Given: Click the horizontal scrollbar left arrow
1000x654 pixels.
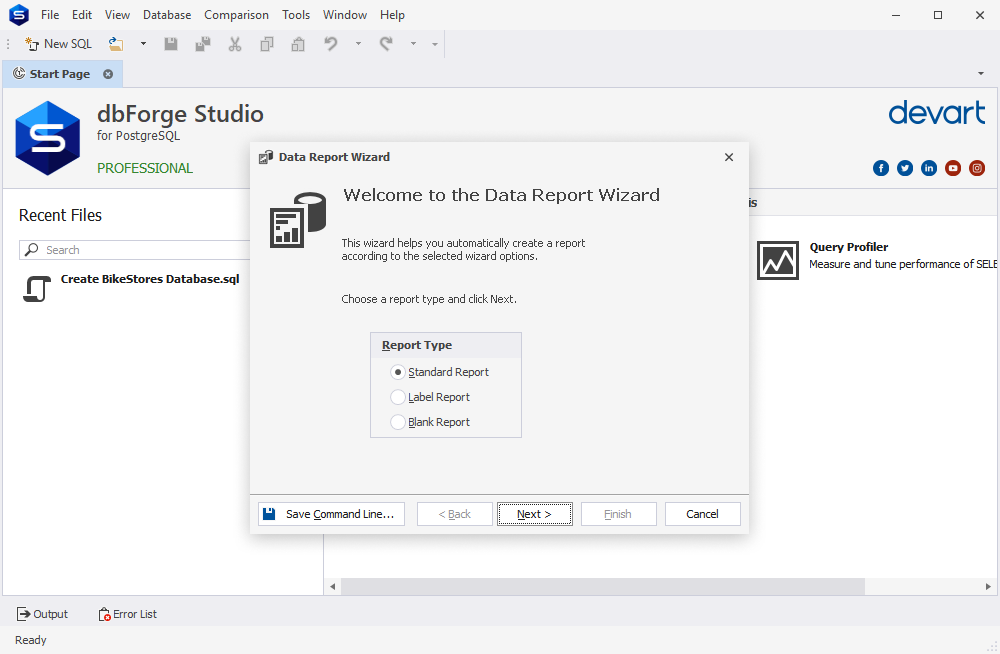Looking at the screenshot, I should 332,586.
